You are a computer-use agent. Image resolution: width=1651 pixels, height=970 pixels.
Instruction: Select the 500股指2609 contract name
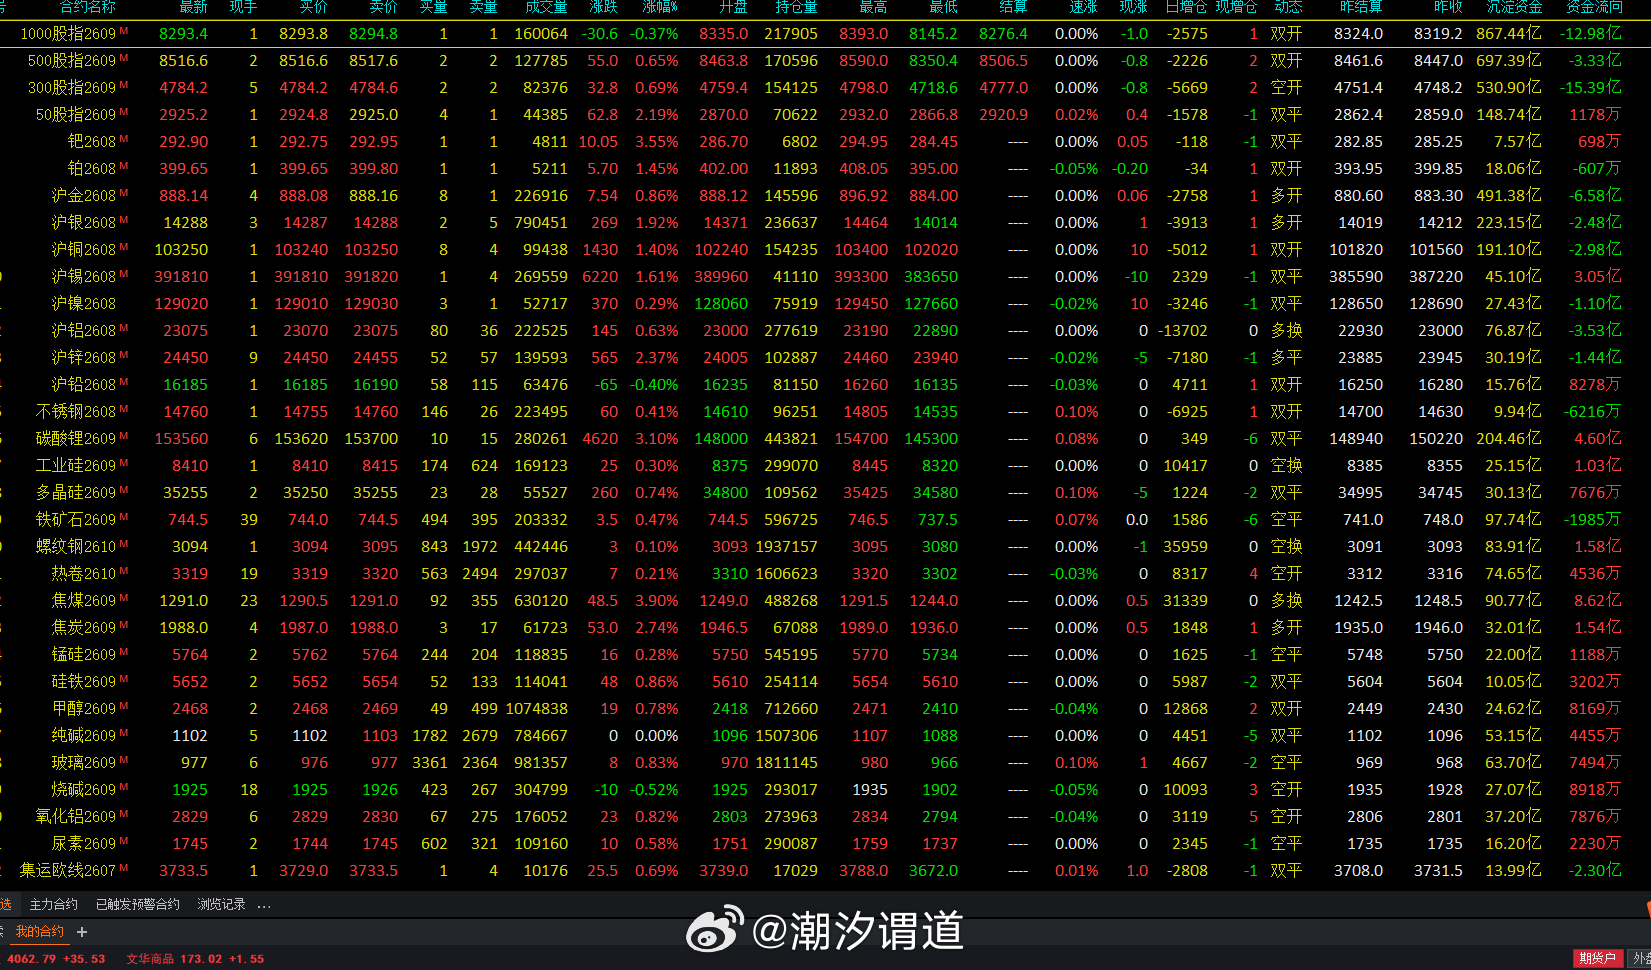[72, 61]
